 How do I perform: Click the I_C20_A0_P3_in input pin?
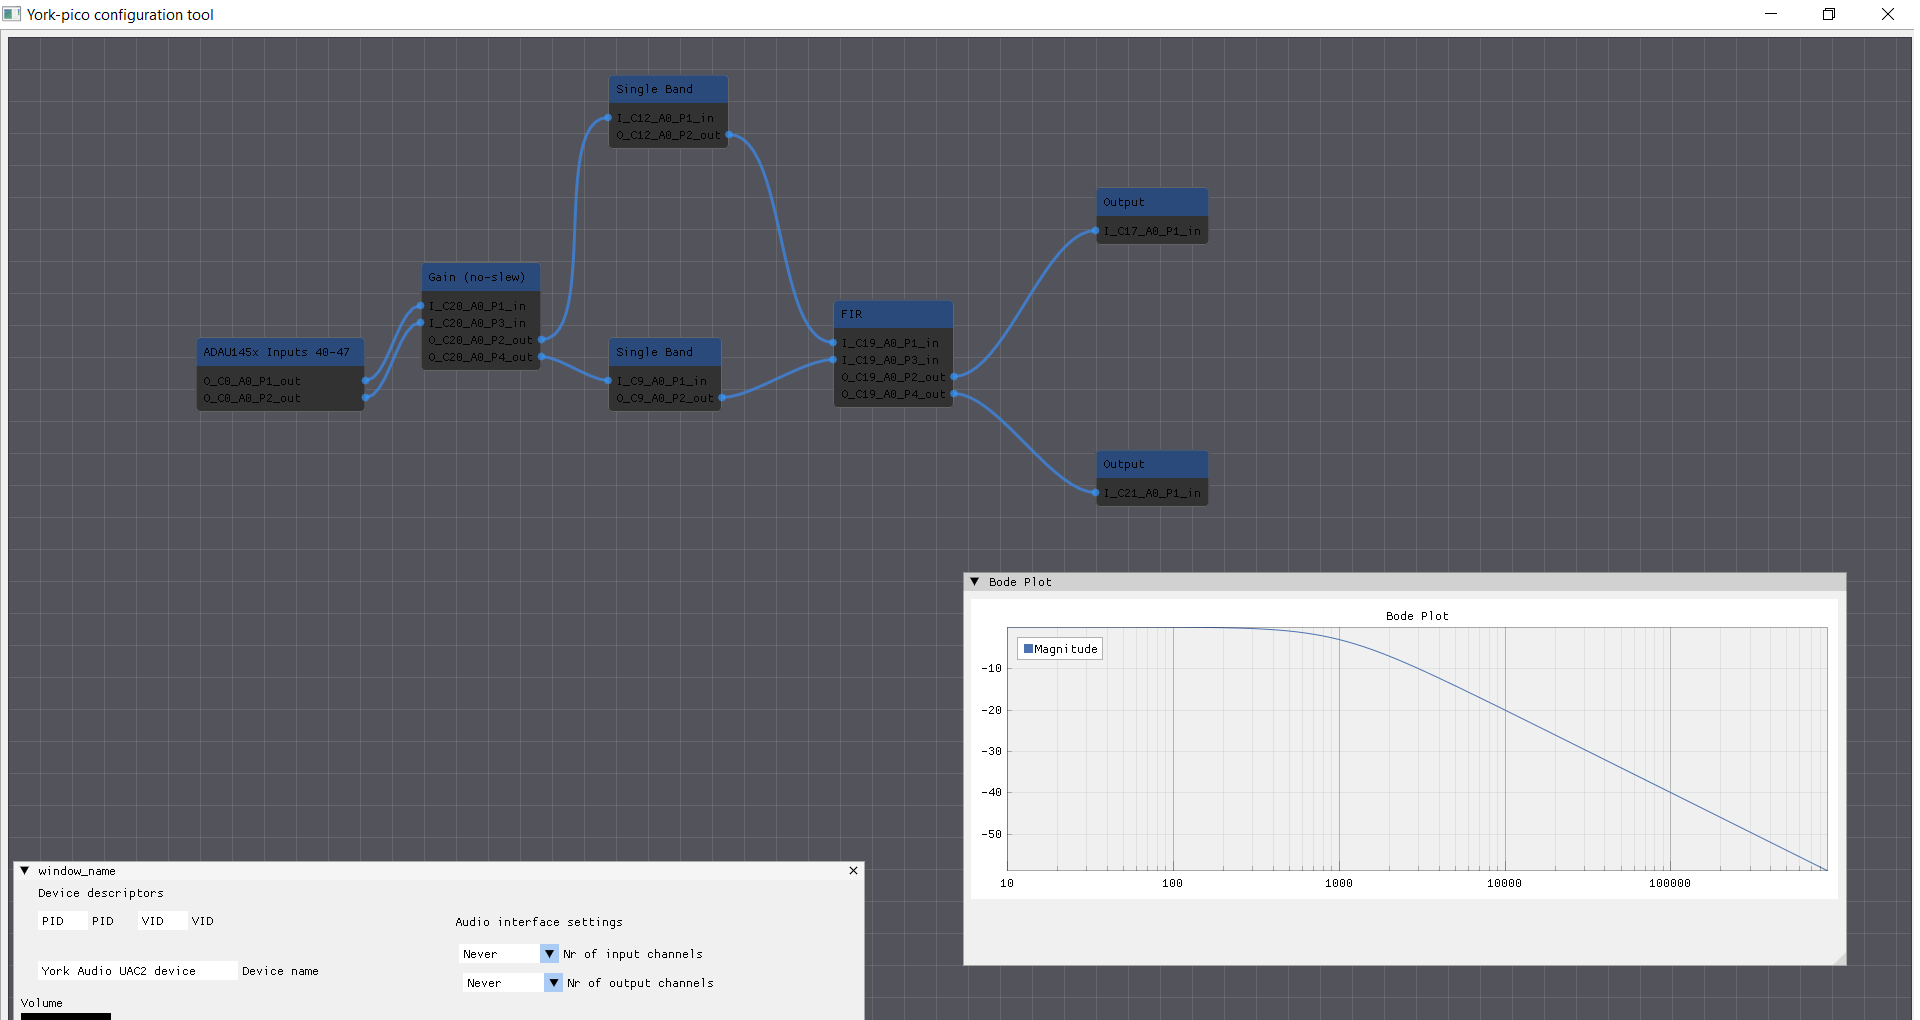coord(421,323)
